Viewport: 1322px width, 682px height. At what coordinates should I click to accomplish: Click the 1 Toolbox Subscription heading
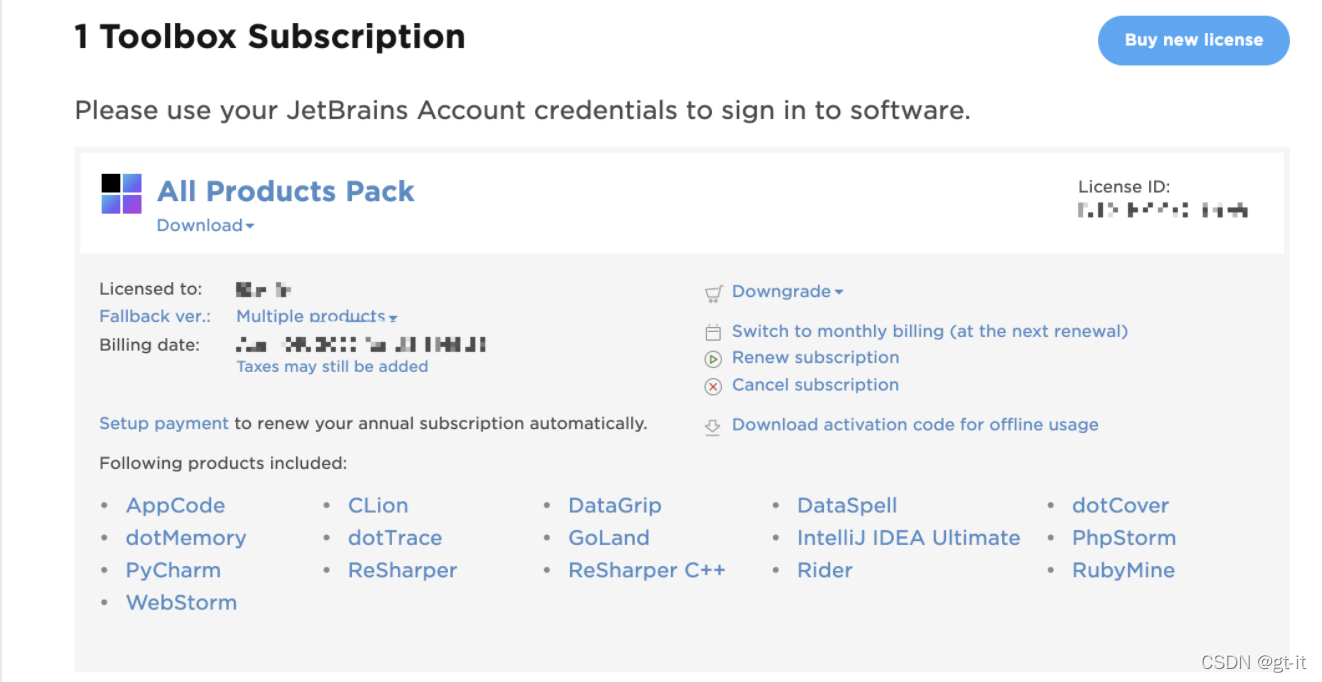pos(270,37)
